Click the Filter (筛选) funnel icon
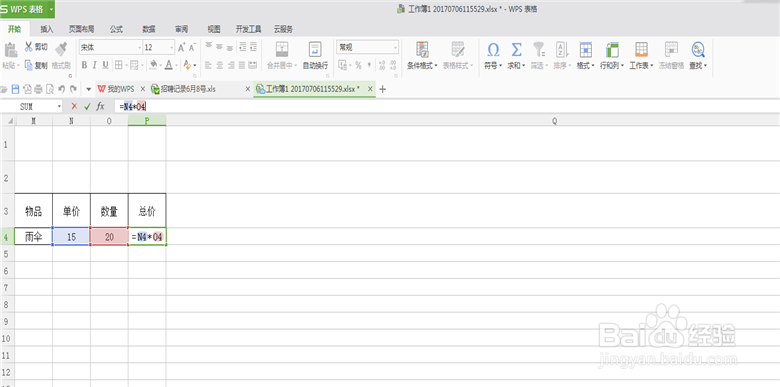The image size is (780, 387). (539, 50)
